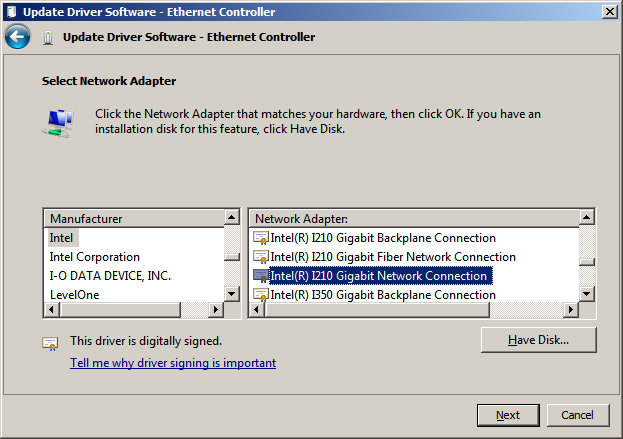This screenshot has height=439, width=623.
Task: Go back with the blue arrow button
Action: coord(17,37)
